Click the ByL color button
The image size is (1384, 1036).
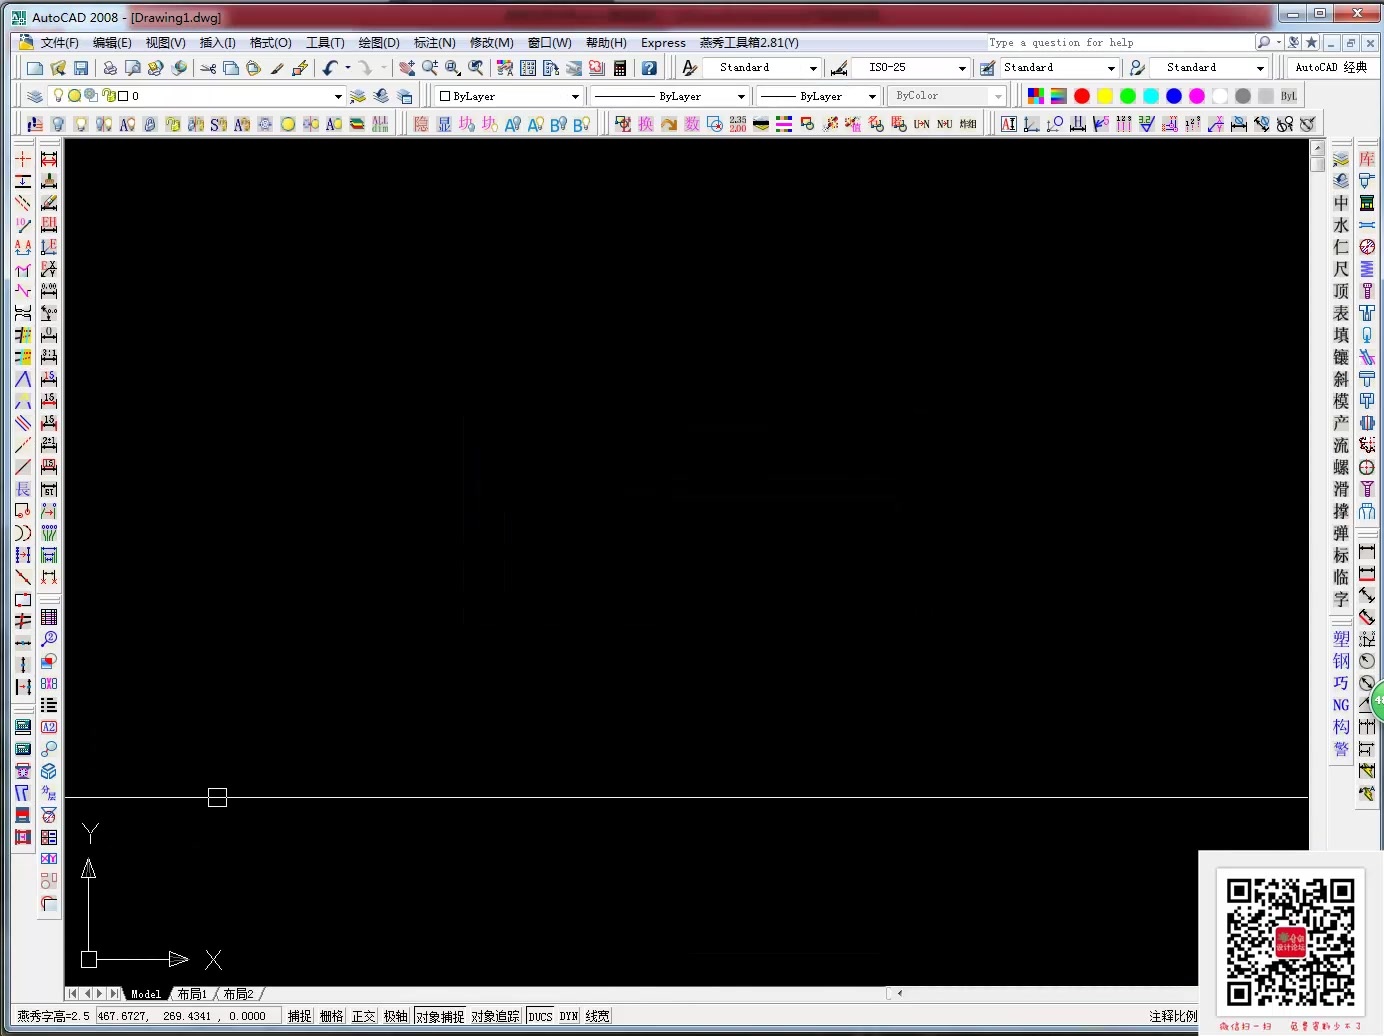click(1288, 96)
